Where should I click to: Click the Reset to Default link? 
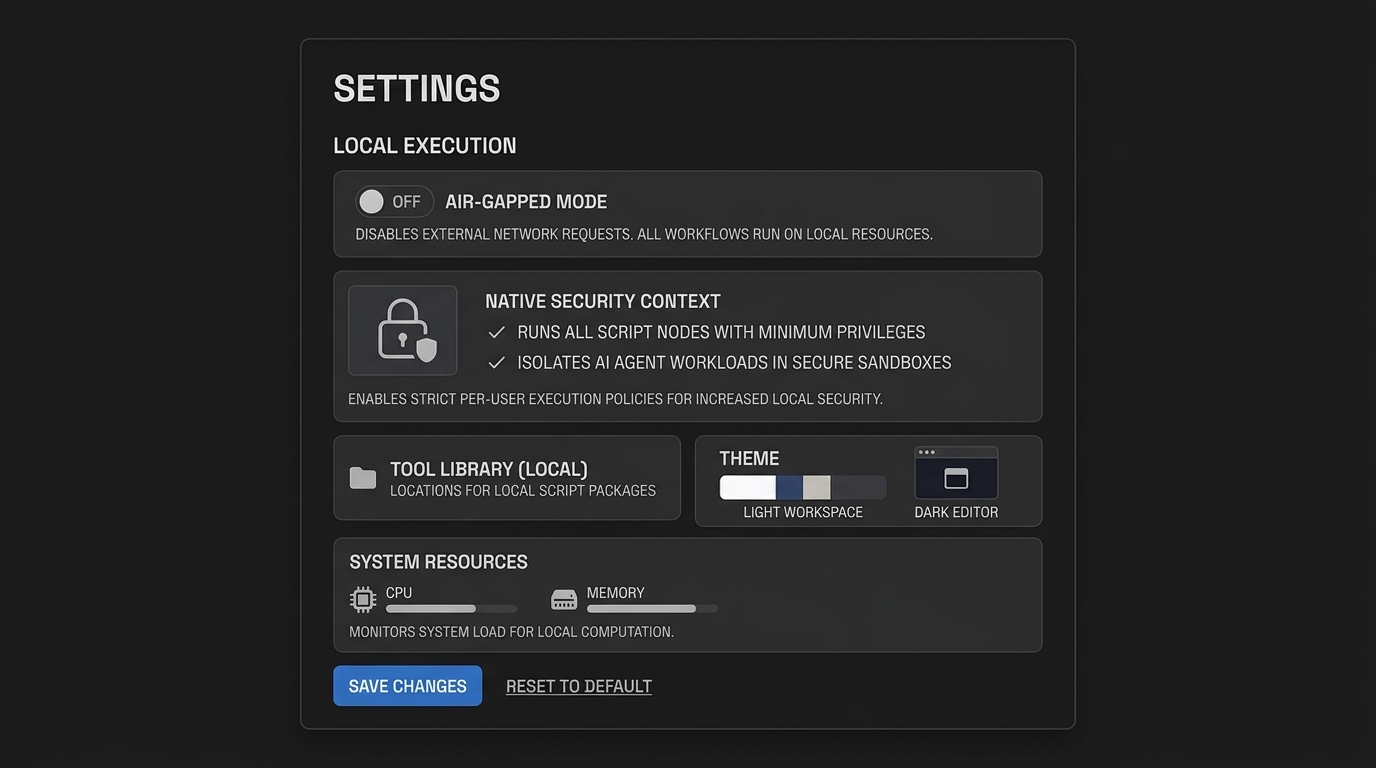click(579, 686)
